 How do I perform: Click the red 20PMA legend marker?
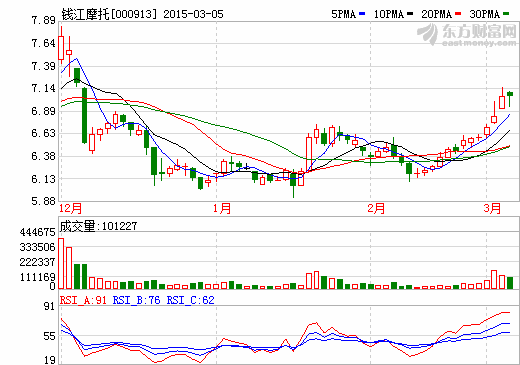point(458,14)
